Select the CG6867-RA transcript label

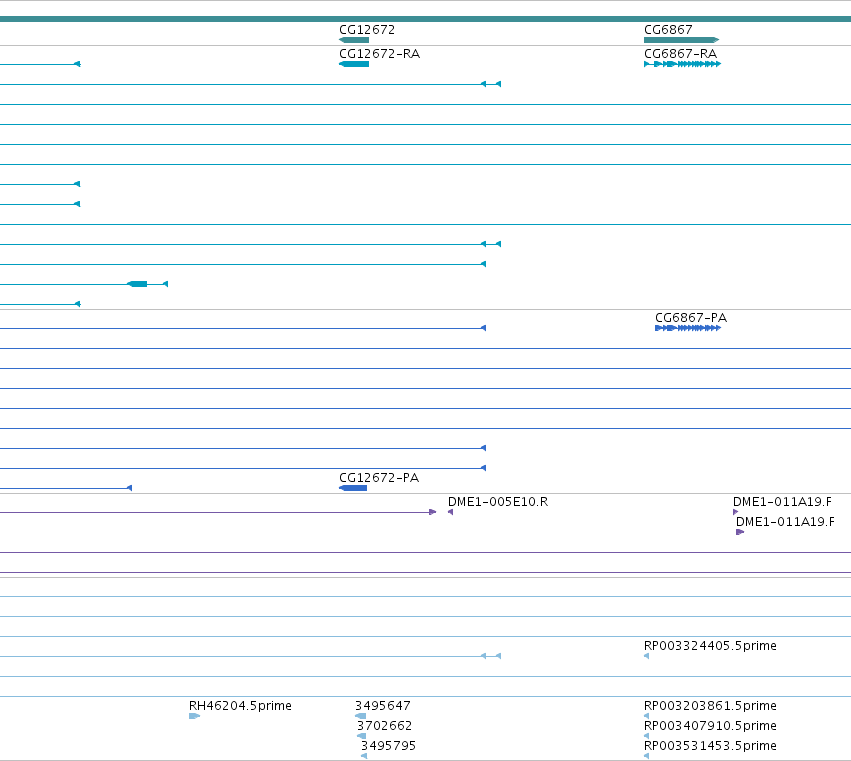681,53
